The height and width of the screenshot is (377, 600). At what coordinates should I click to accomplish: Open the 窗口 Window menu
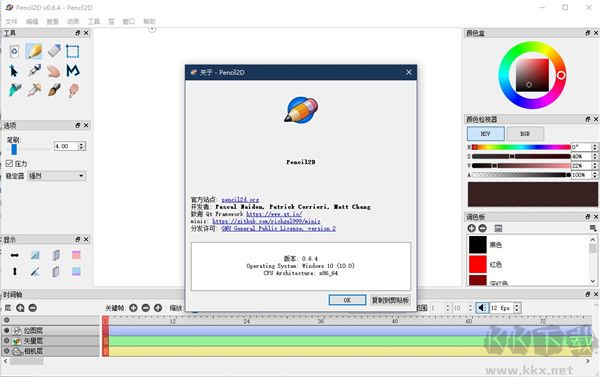pos(129,21)
